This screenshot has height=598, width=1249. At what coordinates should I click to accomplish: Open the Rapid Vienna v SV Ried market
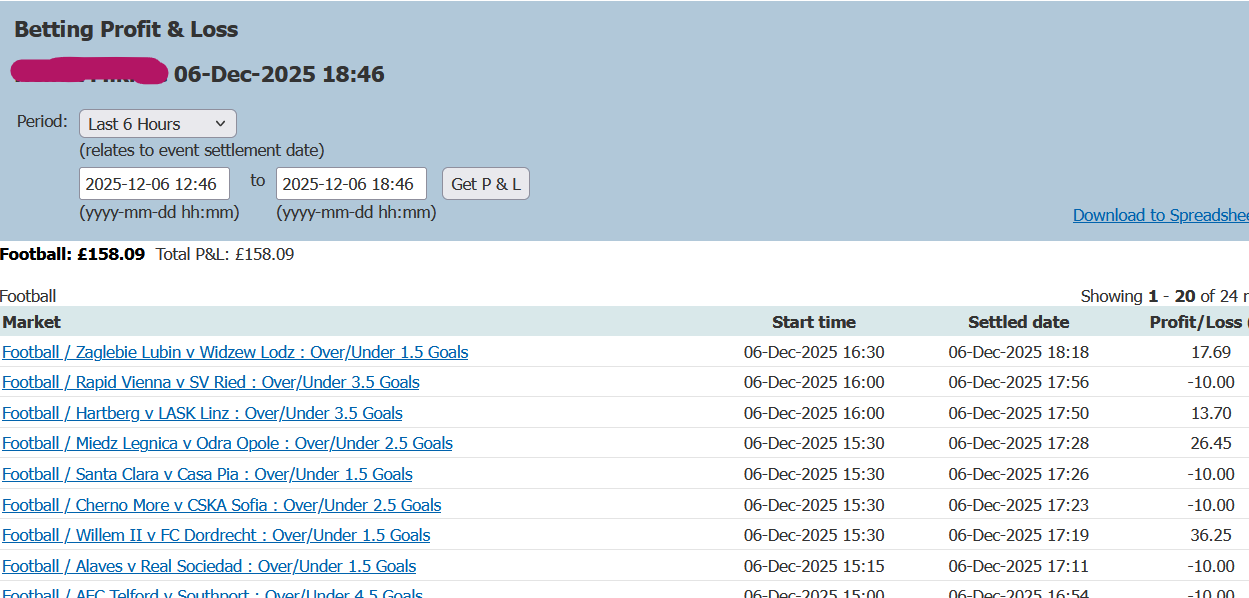[x=210, y=382]
